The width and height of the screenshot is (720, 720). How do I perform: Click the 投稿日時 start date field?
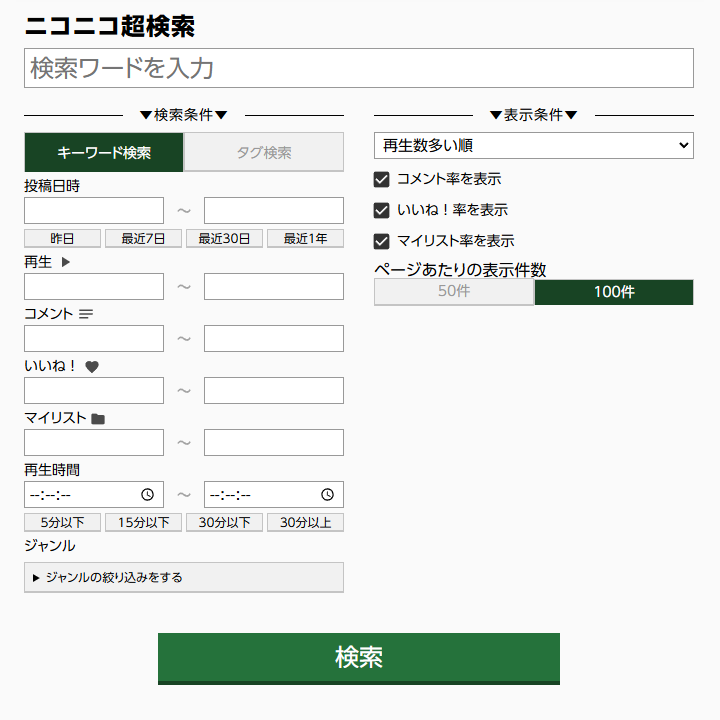(94, 210)
